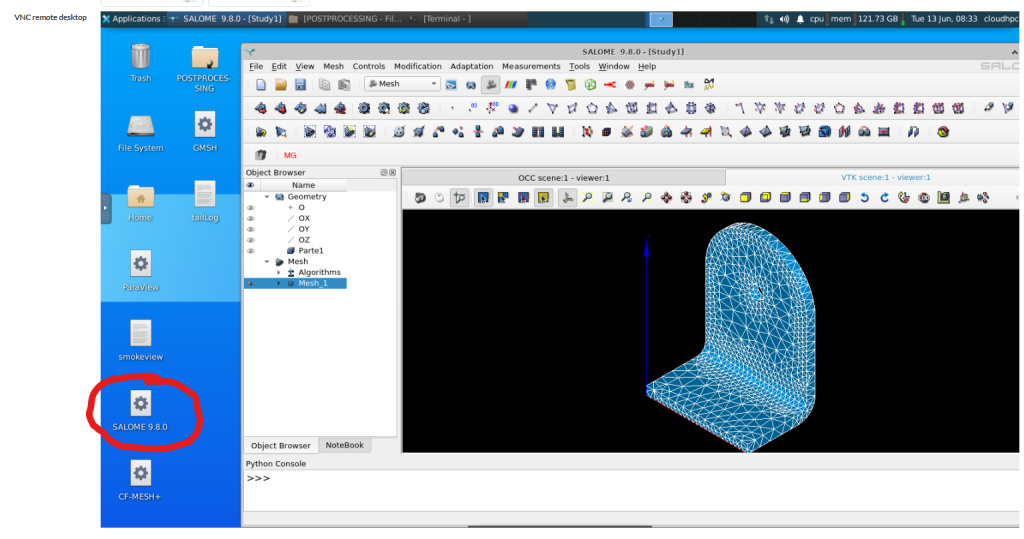Rotate view clockwise in viewer
The width and height of the screenshot is (1024, 539).
click(x=884, y=197)
